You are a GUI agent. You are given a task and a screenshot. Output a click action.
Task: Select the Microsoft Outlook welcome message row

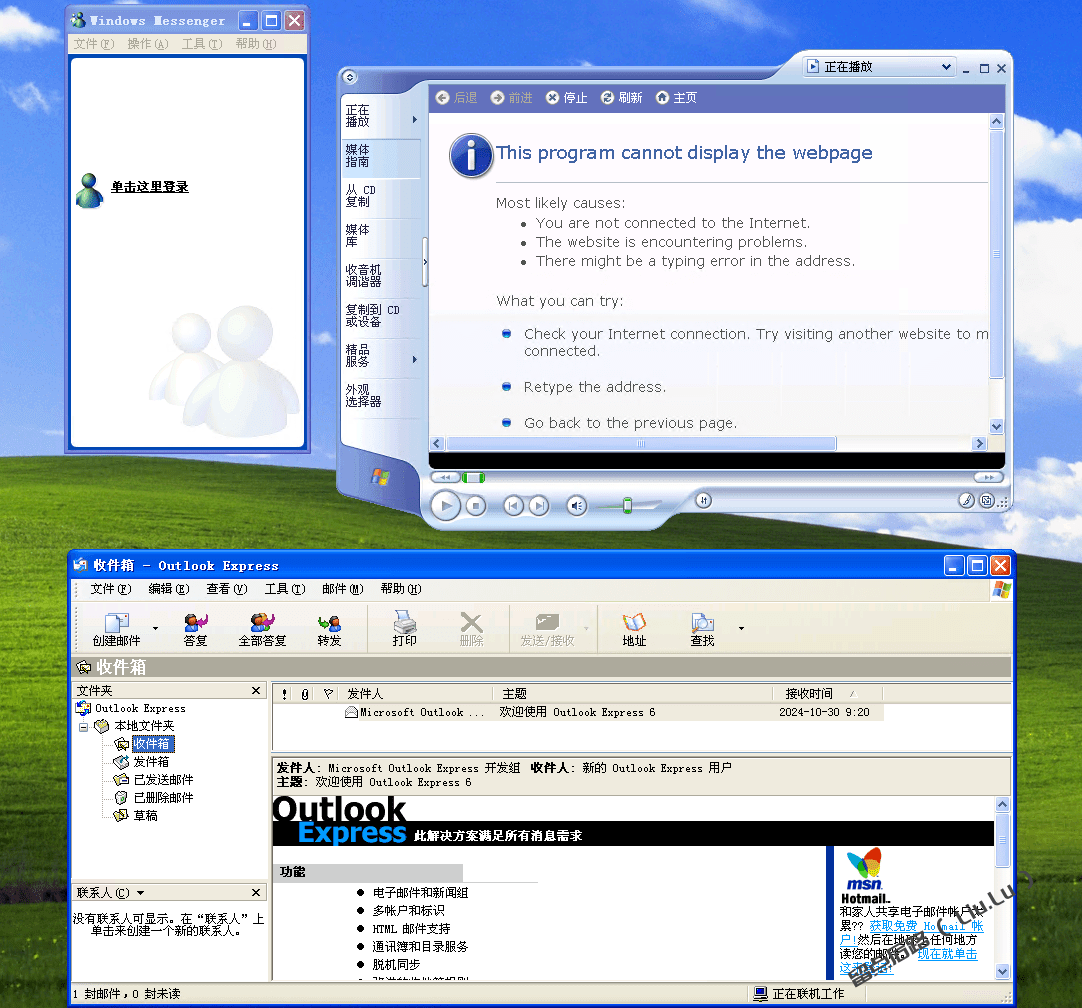[578, 713]
